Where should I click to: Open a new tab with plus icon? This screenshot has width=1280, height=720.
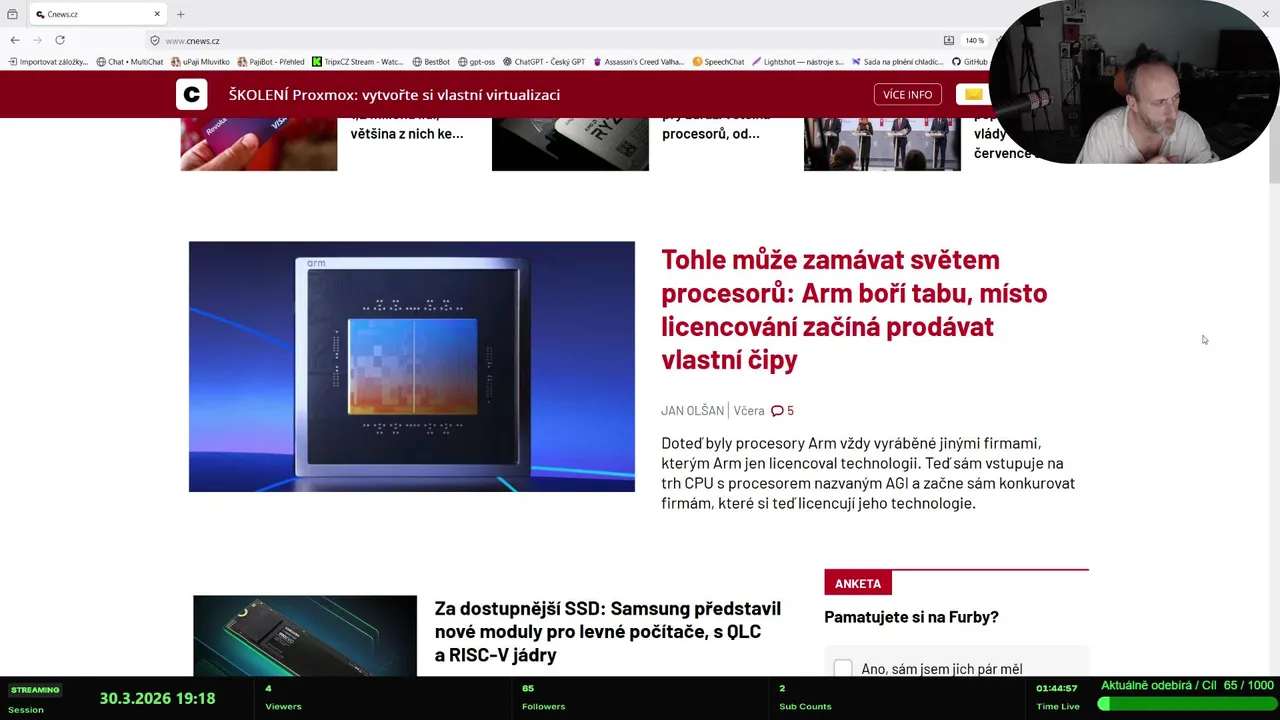pos(181,14)
